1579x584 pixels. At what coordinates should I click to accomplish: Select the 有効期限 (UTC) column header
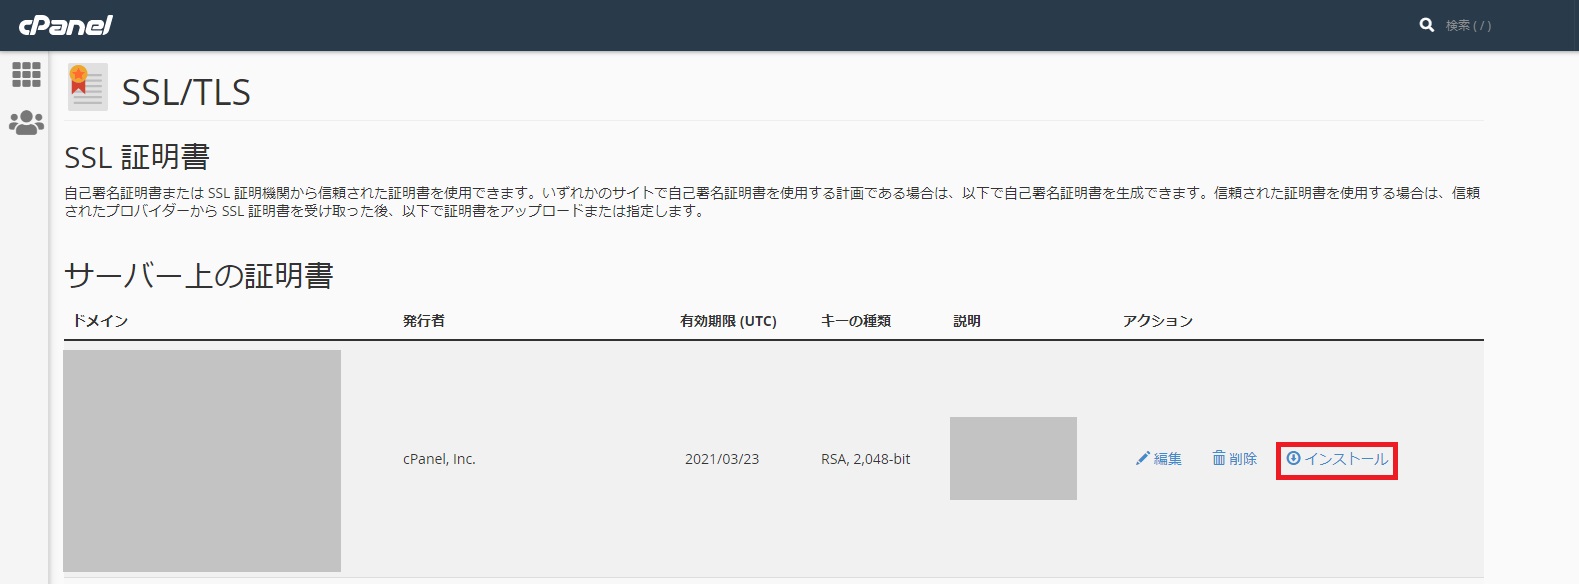(x=728, y=321)
